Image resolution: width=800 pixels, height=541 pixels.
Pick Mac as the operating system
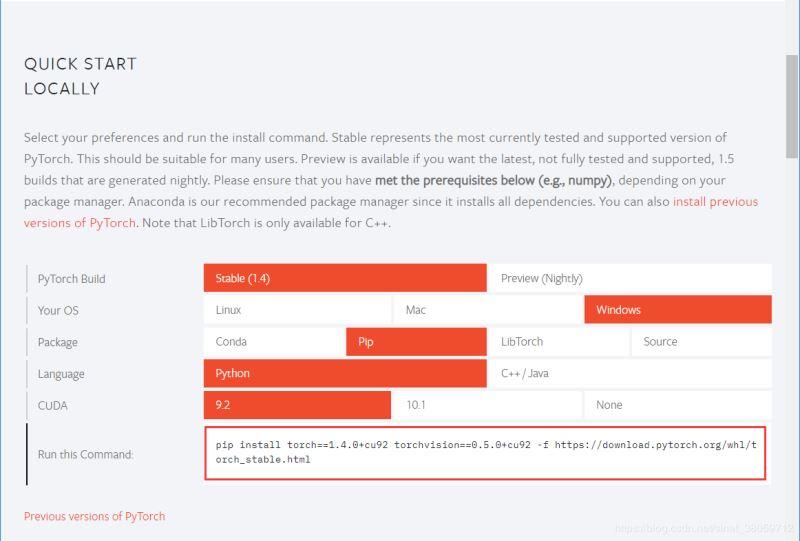click(x=488, y=310)
